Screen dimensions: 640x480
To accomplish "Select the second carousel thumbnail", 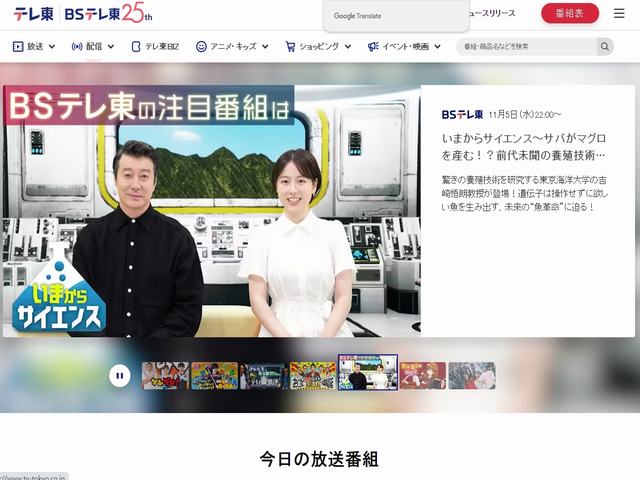I will point(215,376).
